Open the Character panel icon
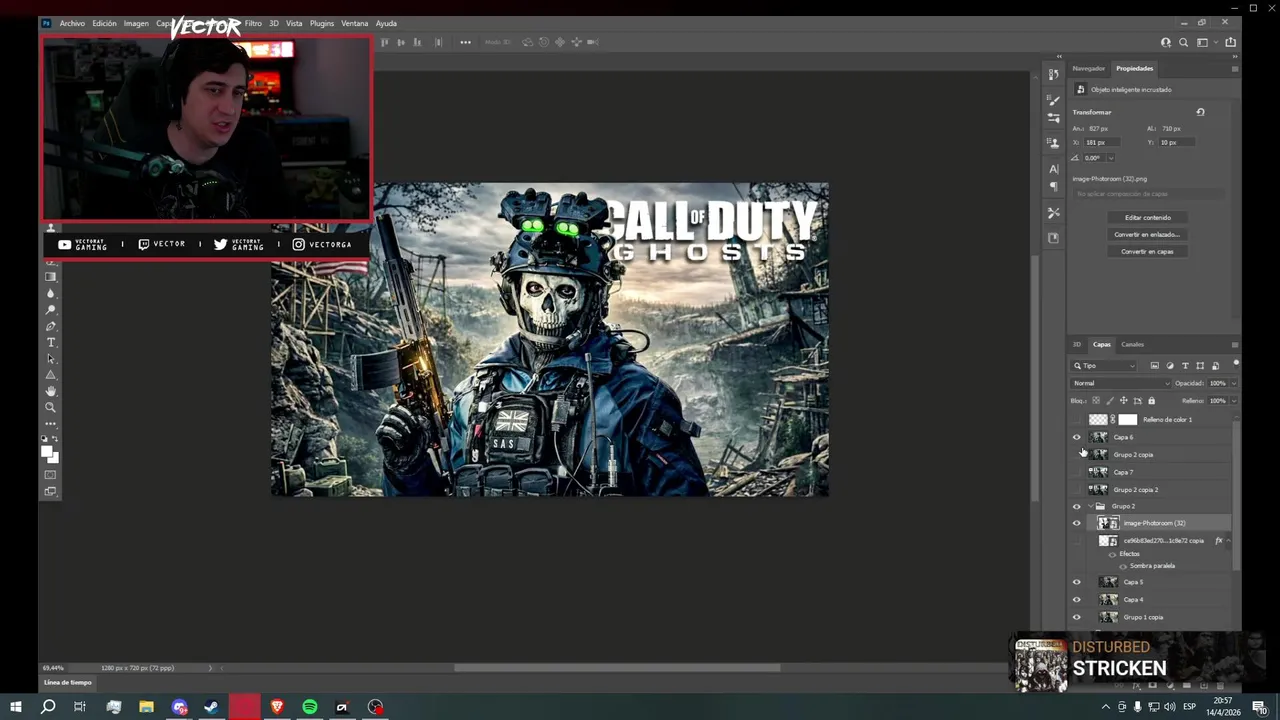The width and height of the screenshot is (1280, 720). (x=1053, y=169)
